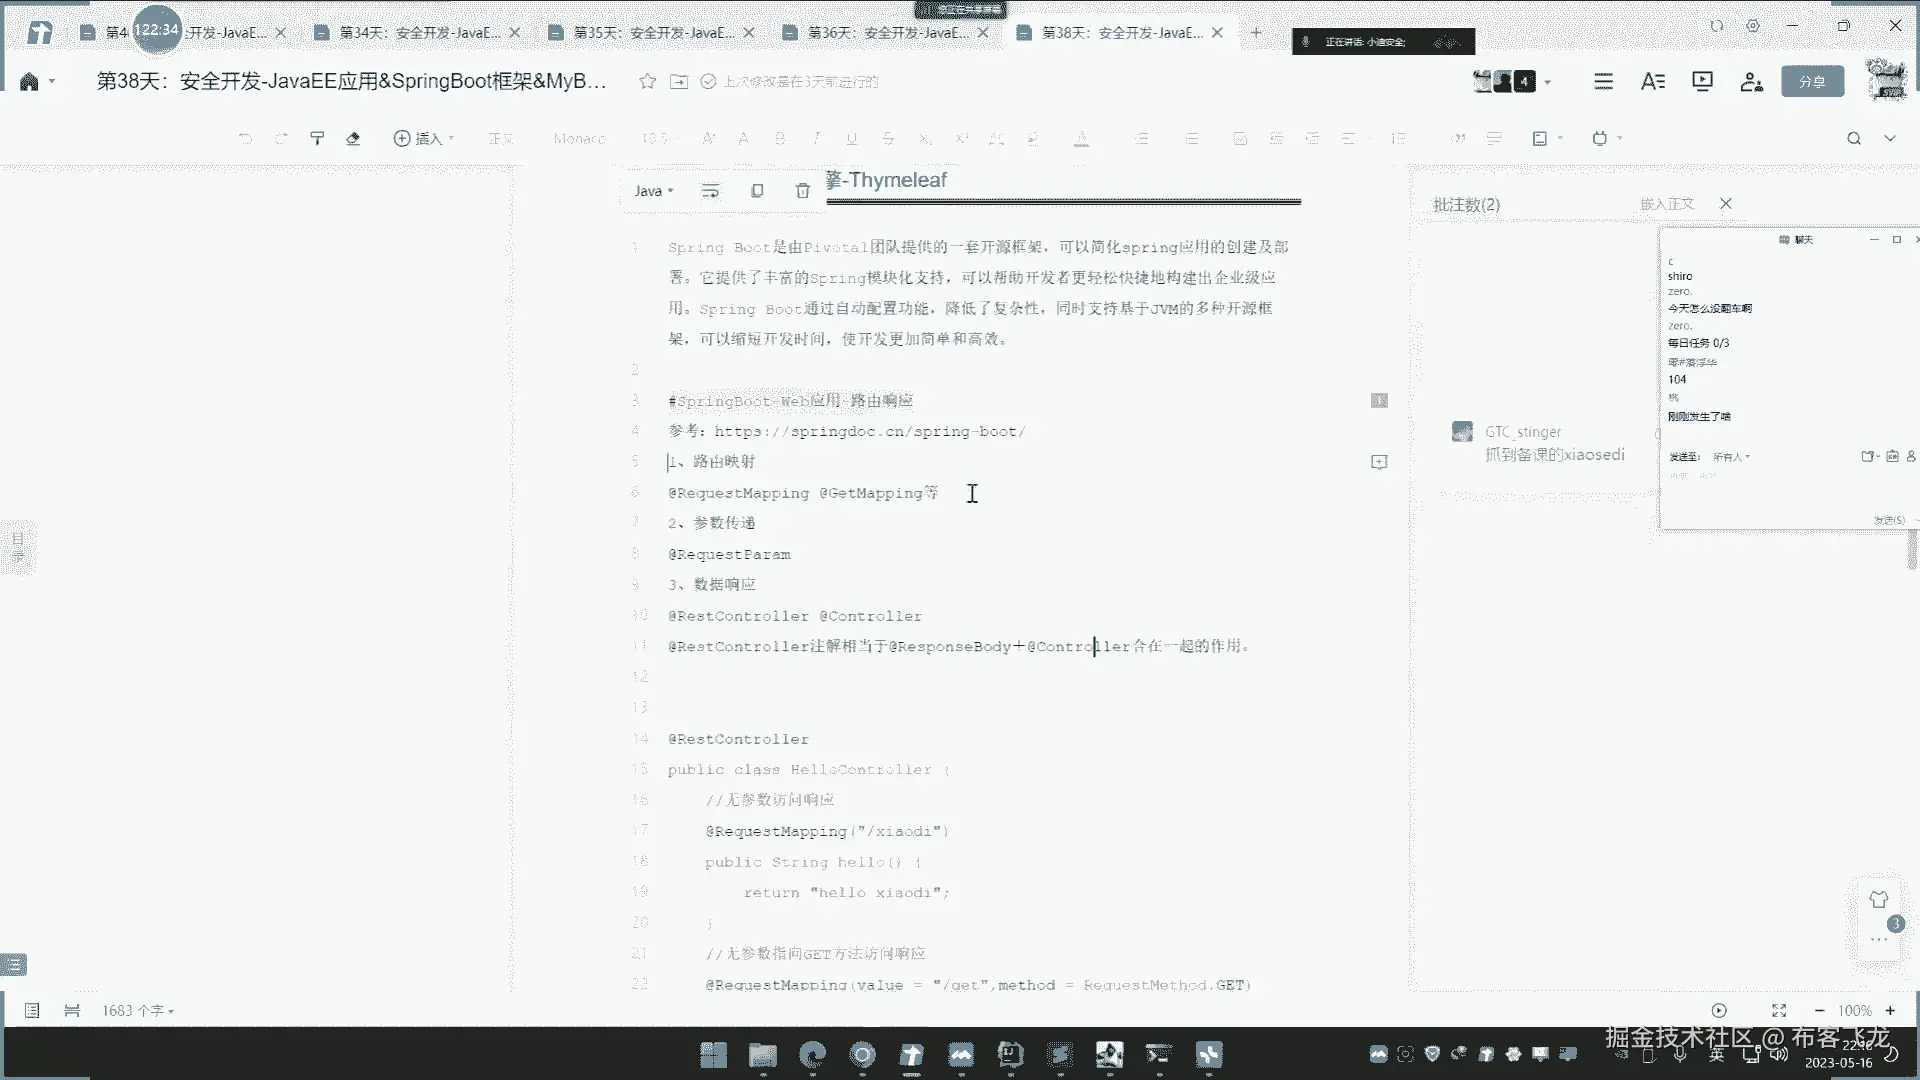
Task: Click the add collaborator icon
Action: click(1751, 82)
